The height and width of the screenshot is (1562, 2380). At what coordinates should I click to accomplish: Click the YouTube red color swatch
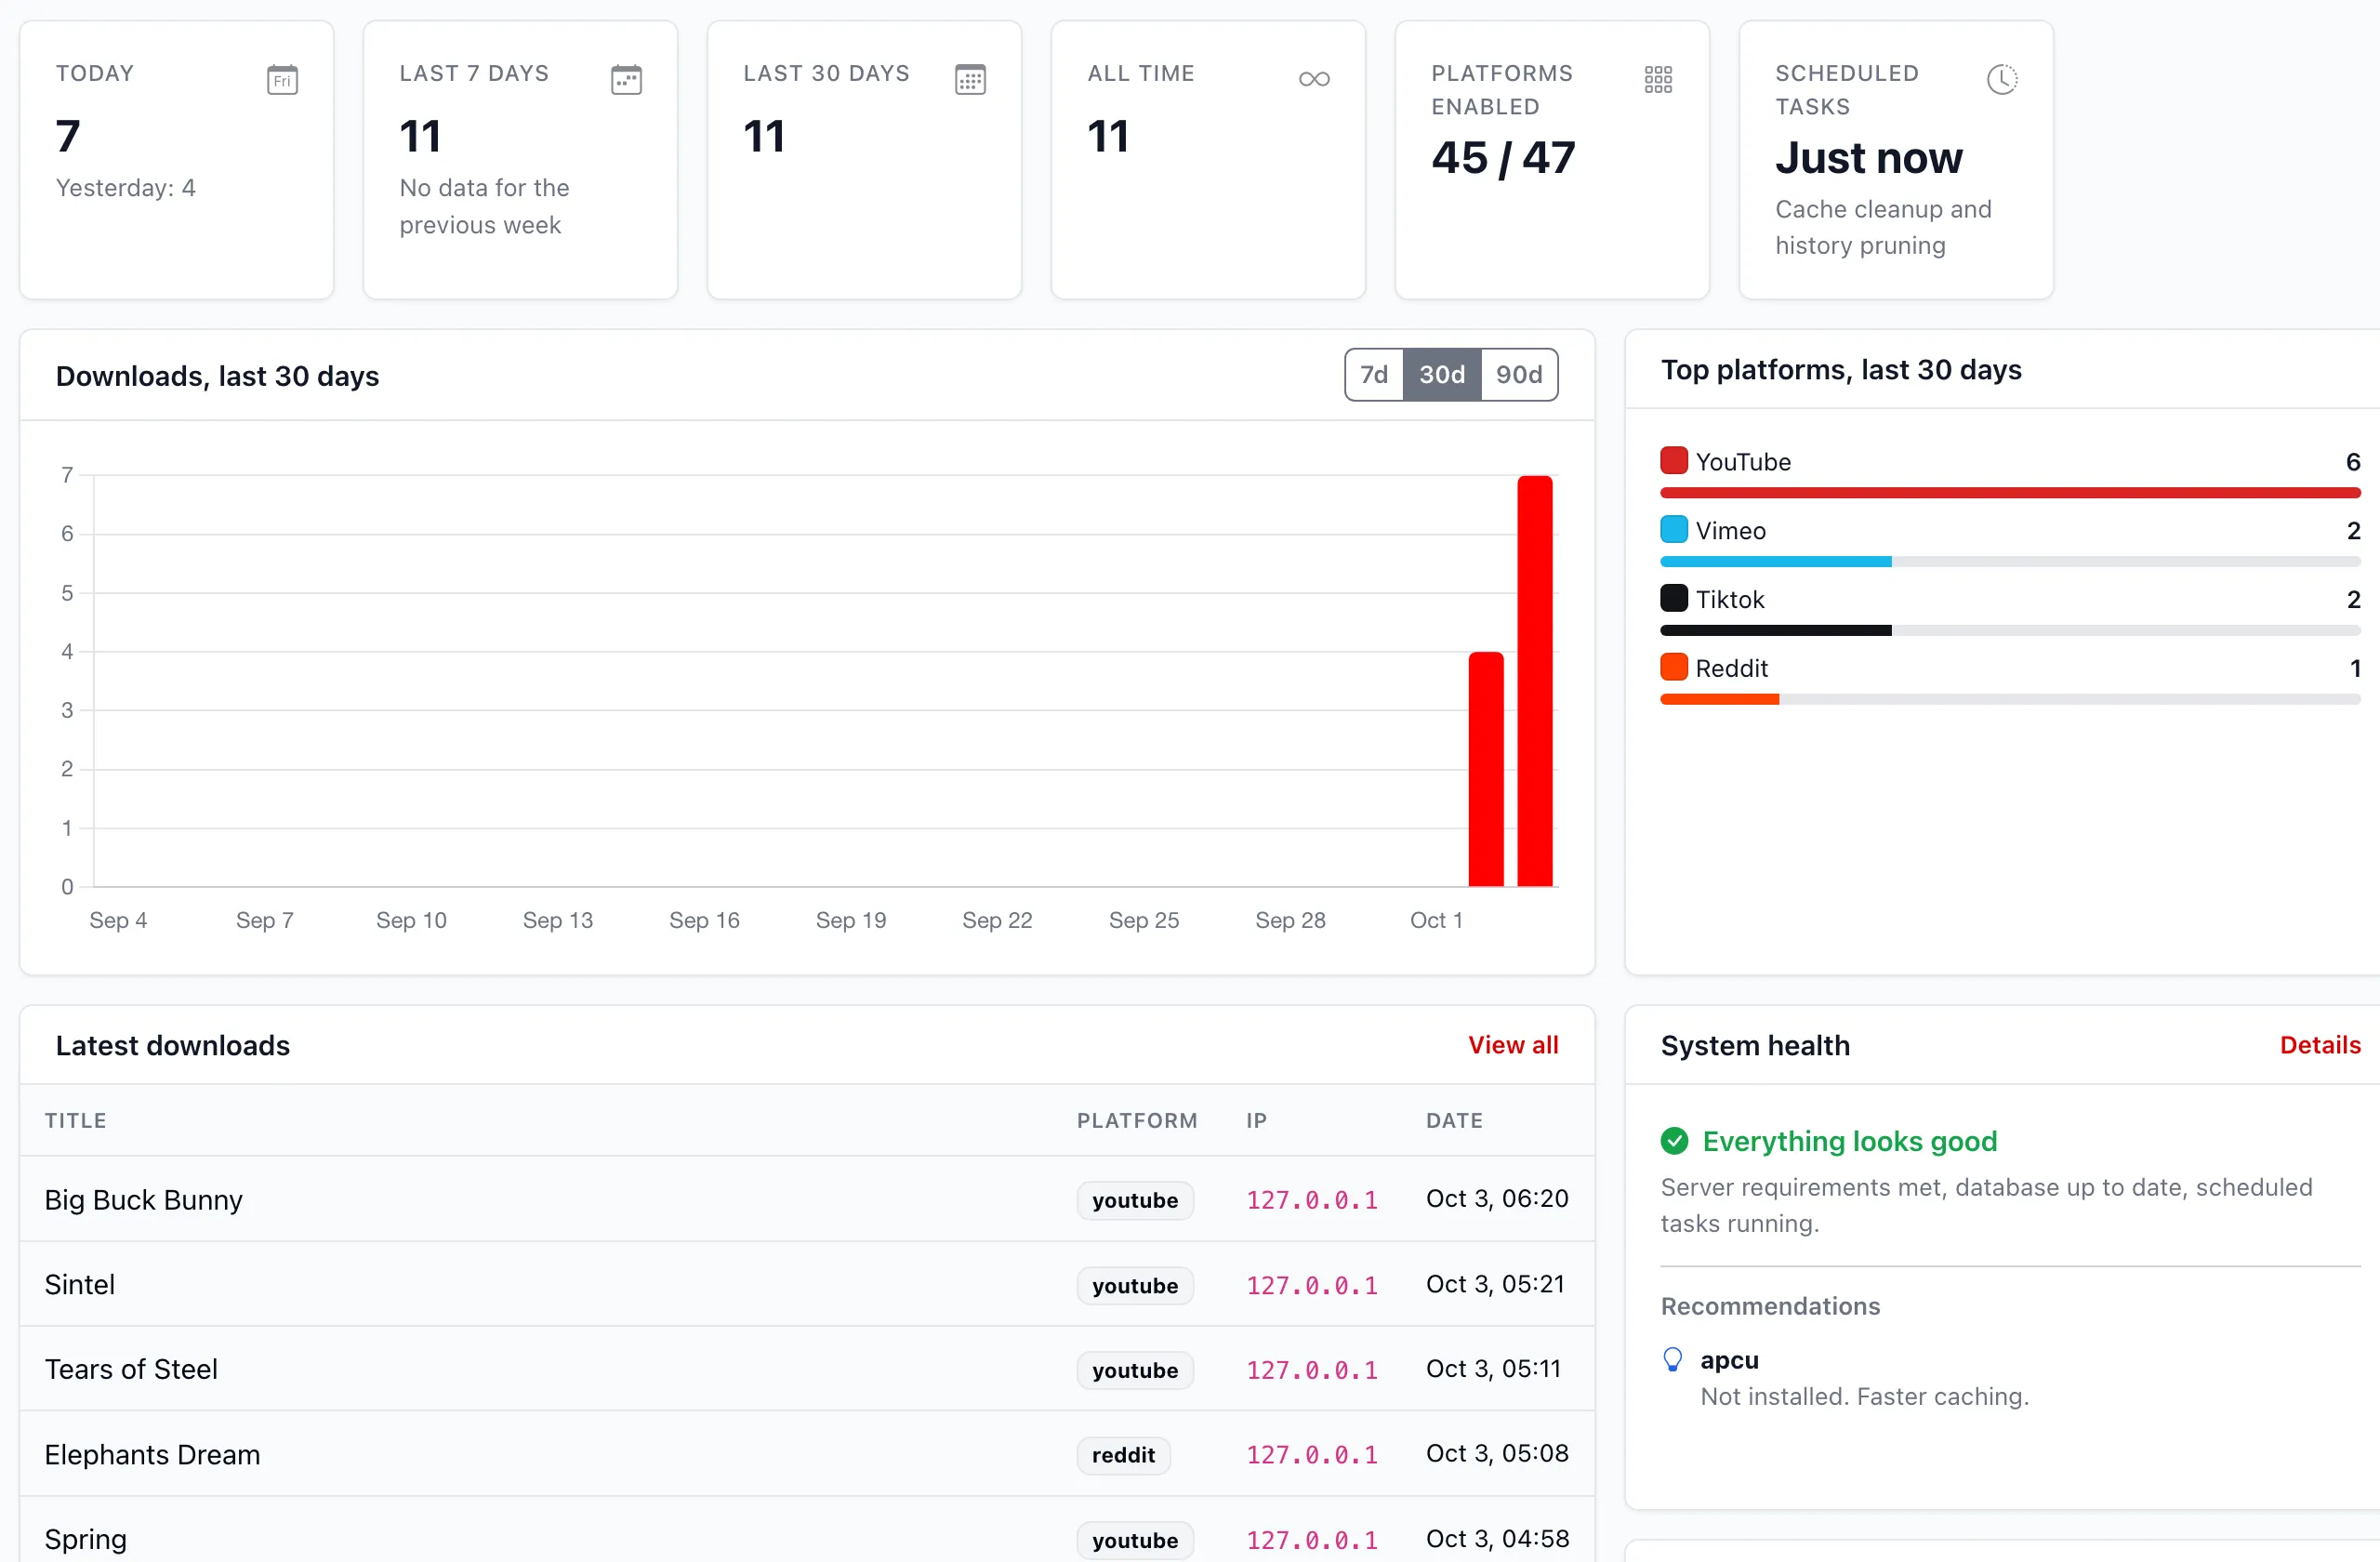(x=1674, y=461)
